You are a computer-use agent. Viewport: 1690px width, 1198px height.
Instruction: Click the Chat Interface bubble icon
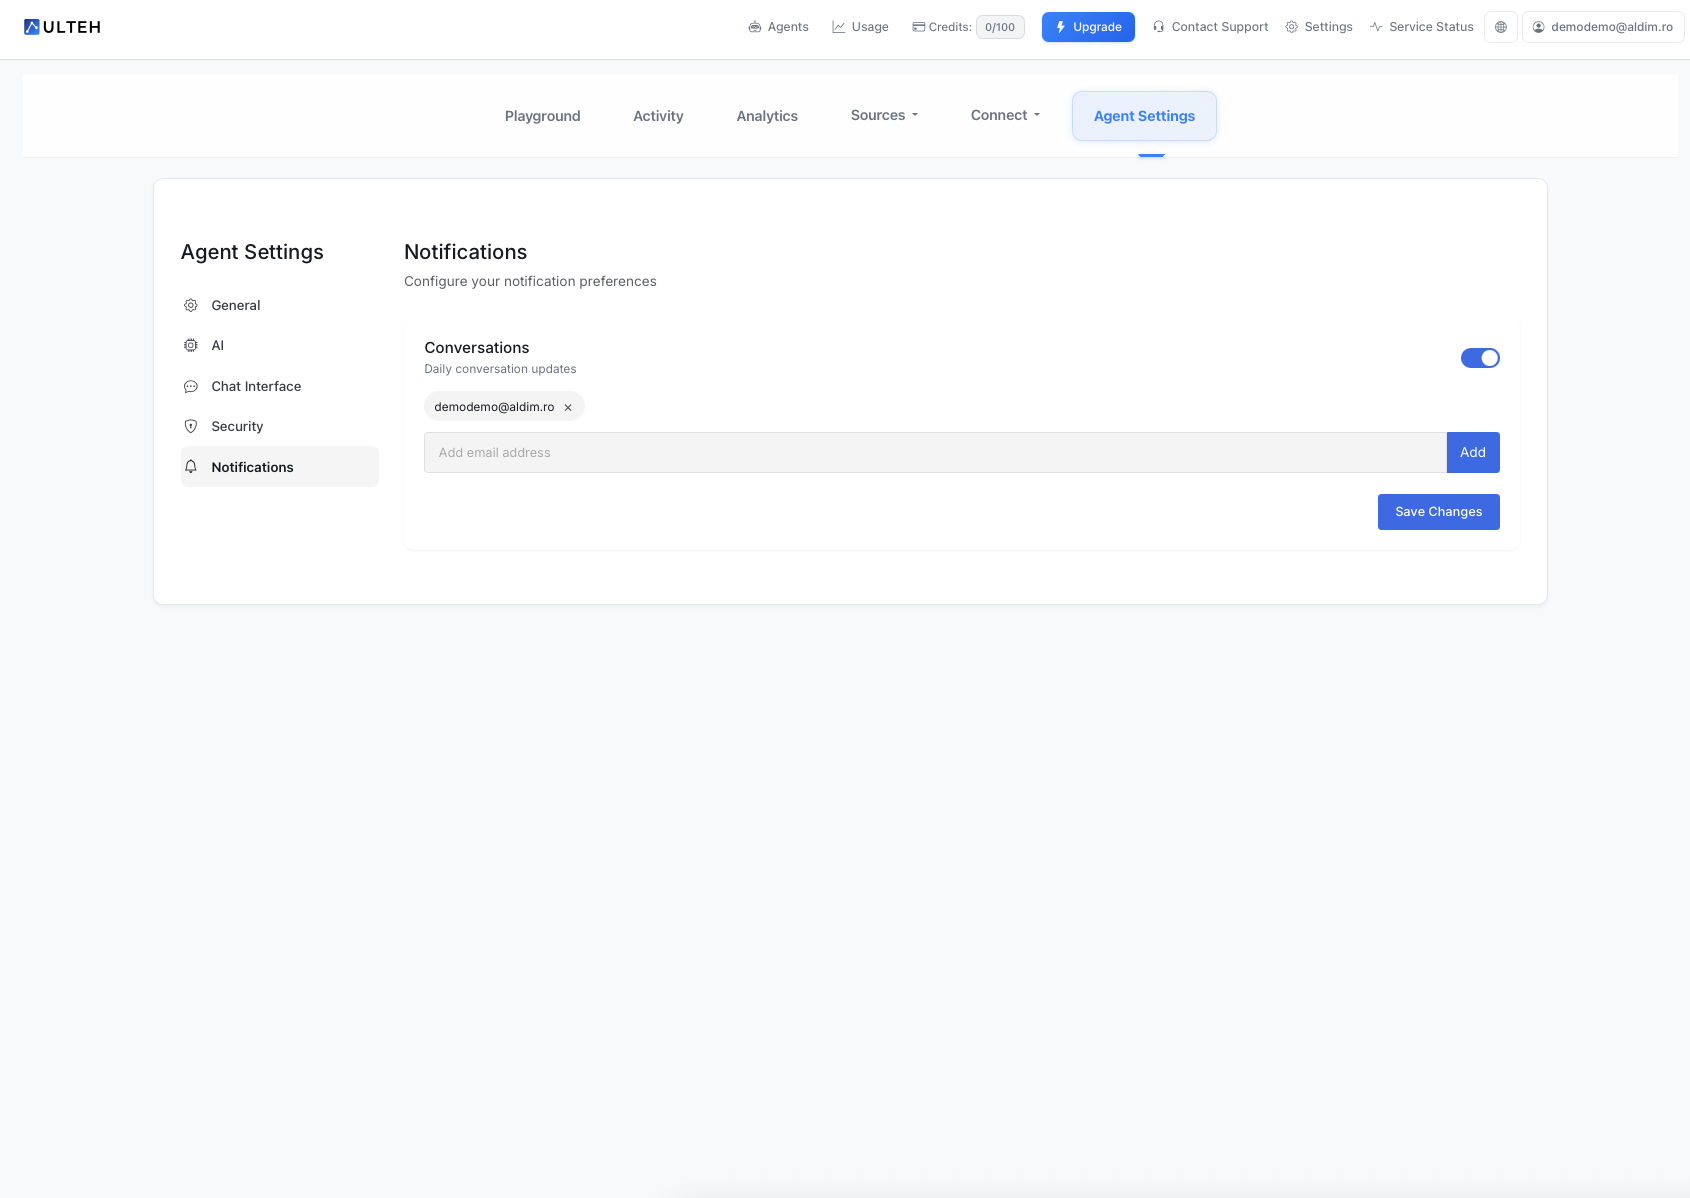coord(191,387)
